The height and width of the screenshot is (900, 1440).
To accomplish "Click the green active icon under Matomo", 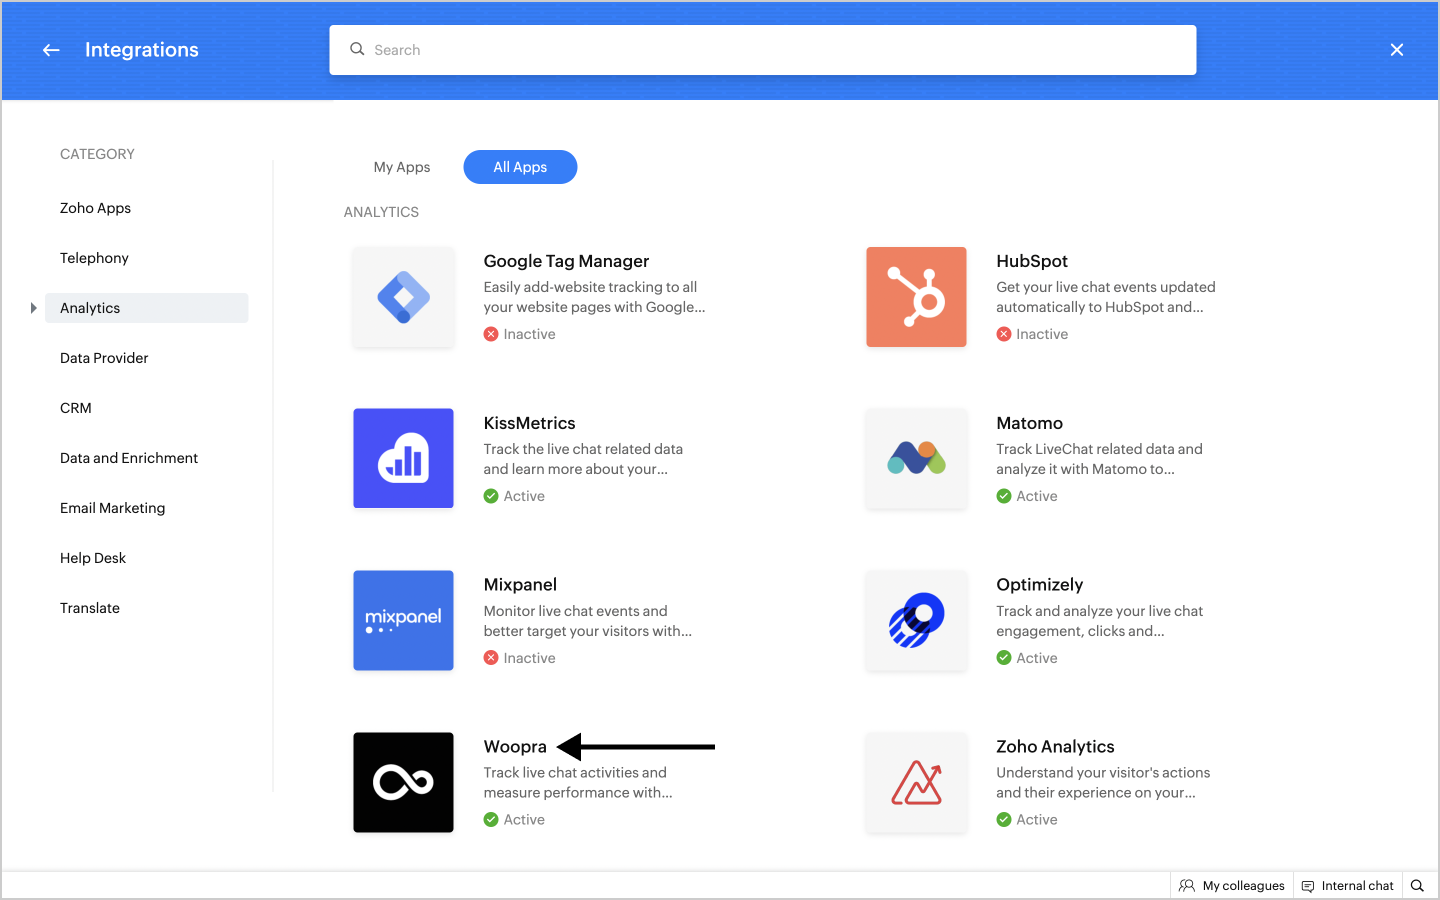I will click(x=1004, y=496).
